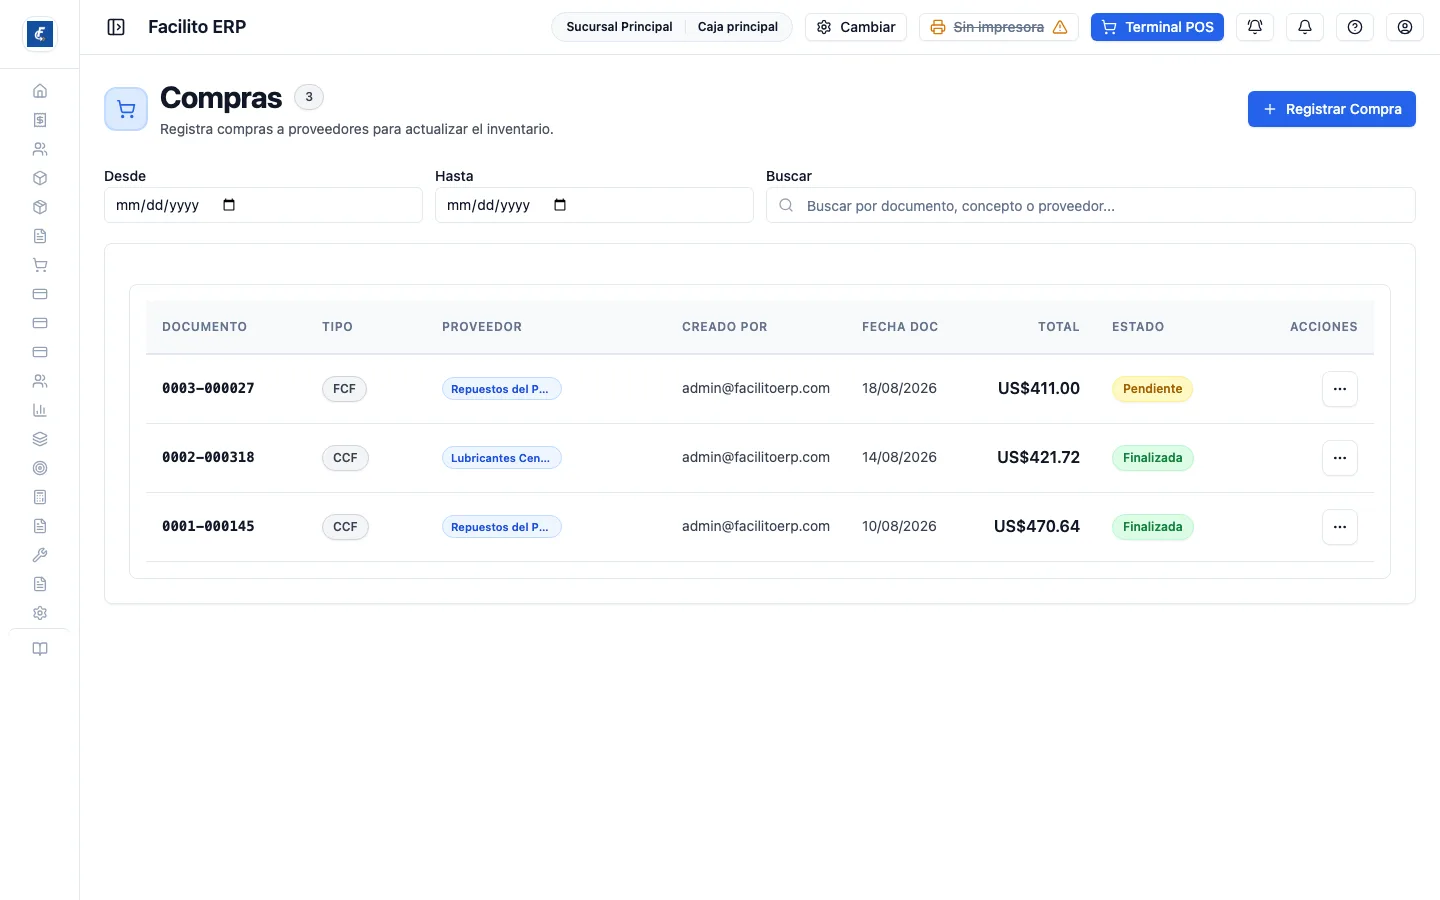Image resolution: width=1440 pixels, height=900 pixels.
Task: Click the Facilito ERP logo
Action: click(40, 34)
